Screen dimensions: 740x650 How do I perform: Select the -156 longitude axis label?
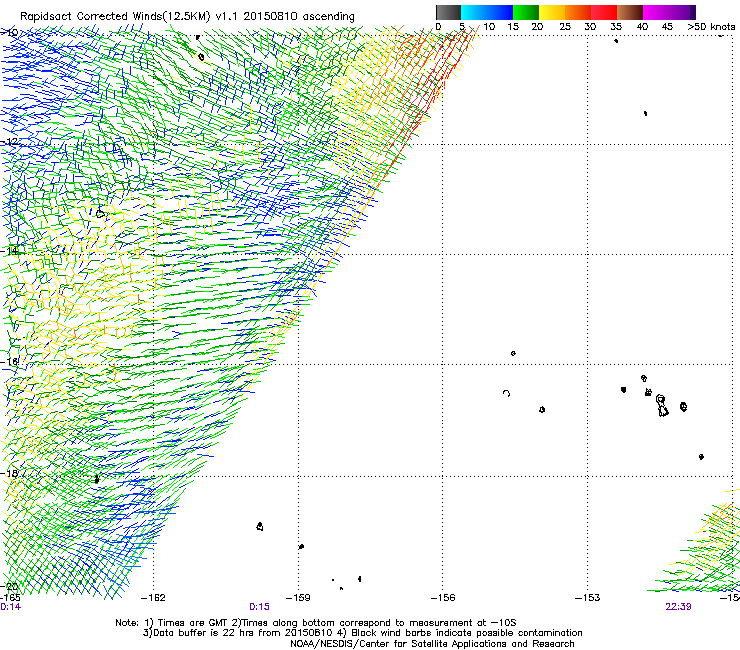pyautogui.click(x=443, y=598)
